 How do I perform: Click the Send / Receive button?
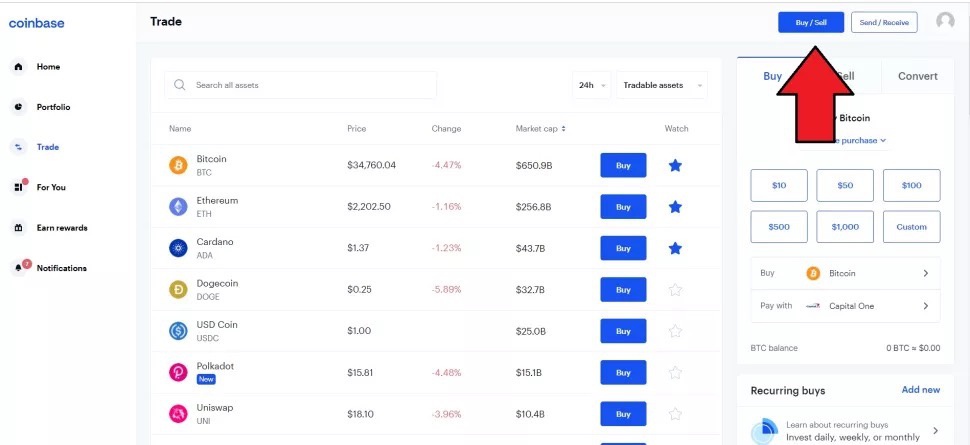(884, 22)
